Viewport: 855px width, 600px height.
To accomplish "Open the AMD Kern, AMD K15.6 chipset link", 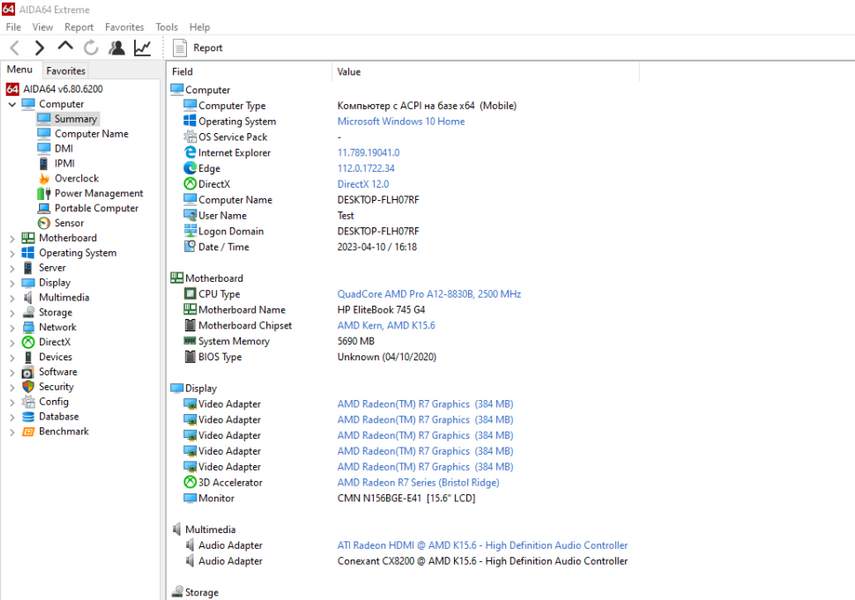I will [386, 325].
